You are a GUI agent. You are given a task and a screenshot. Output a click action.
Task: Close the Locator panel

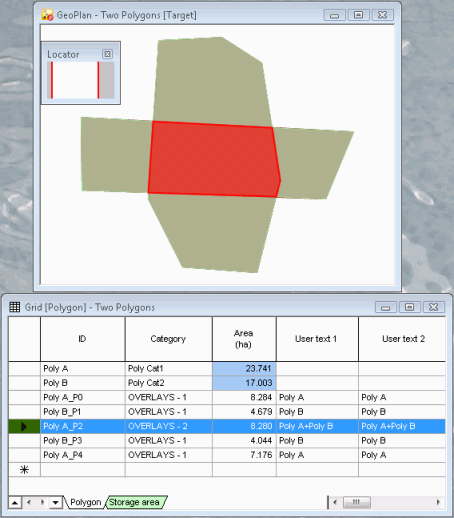107,54
